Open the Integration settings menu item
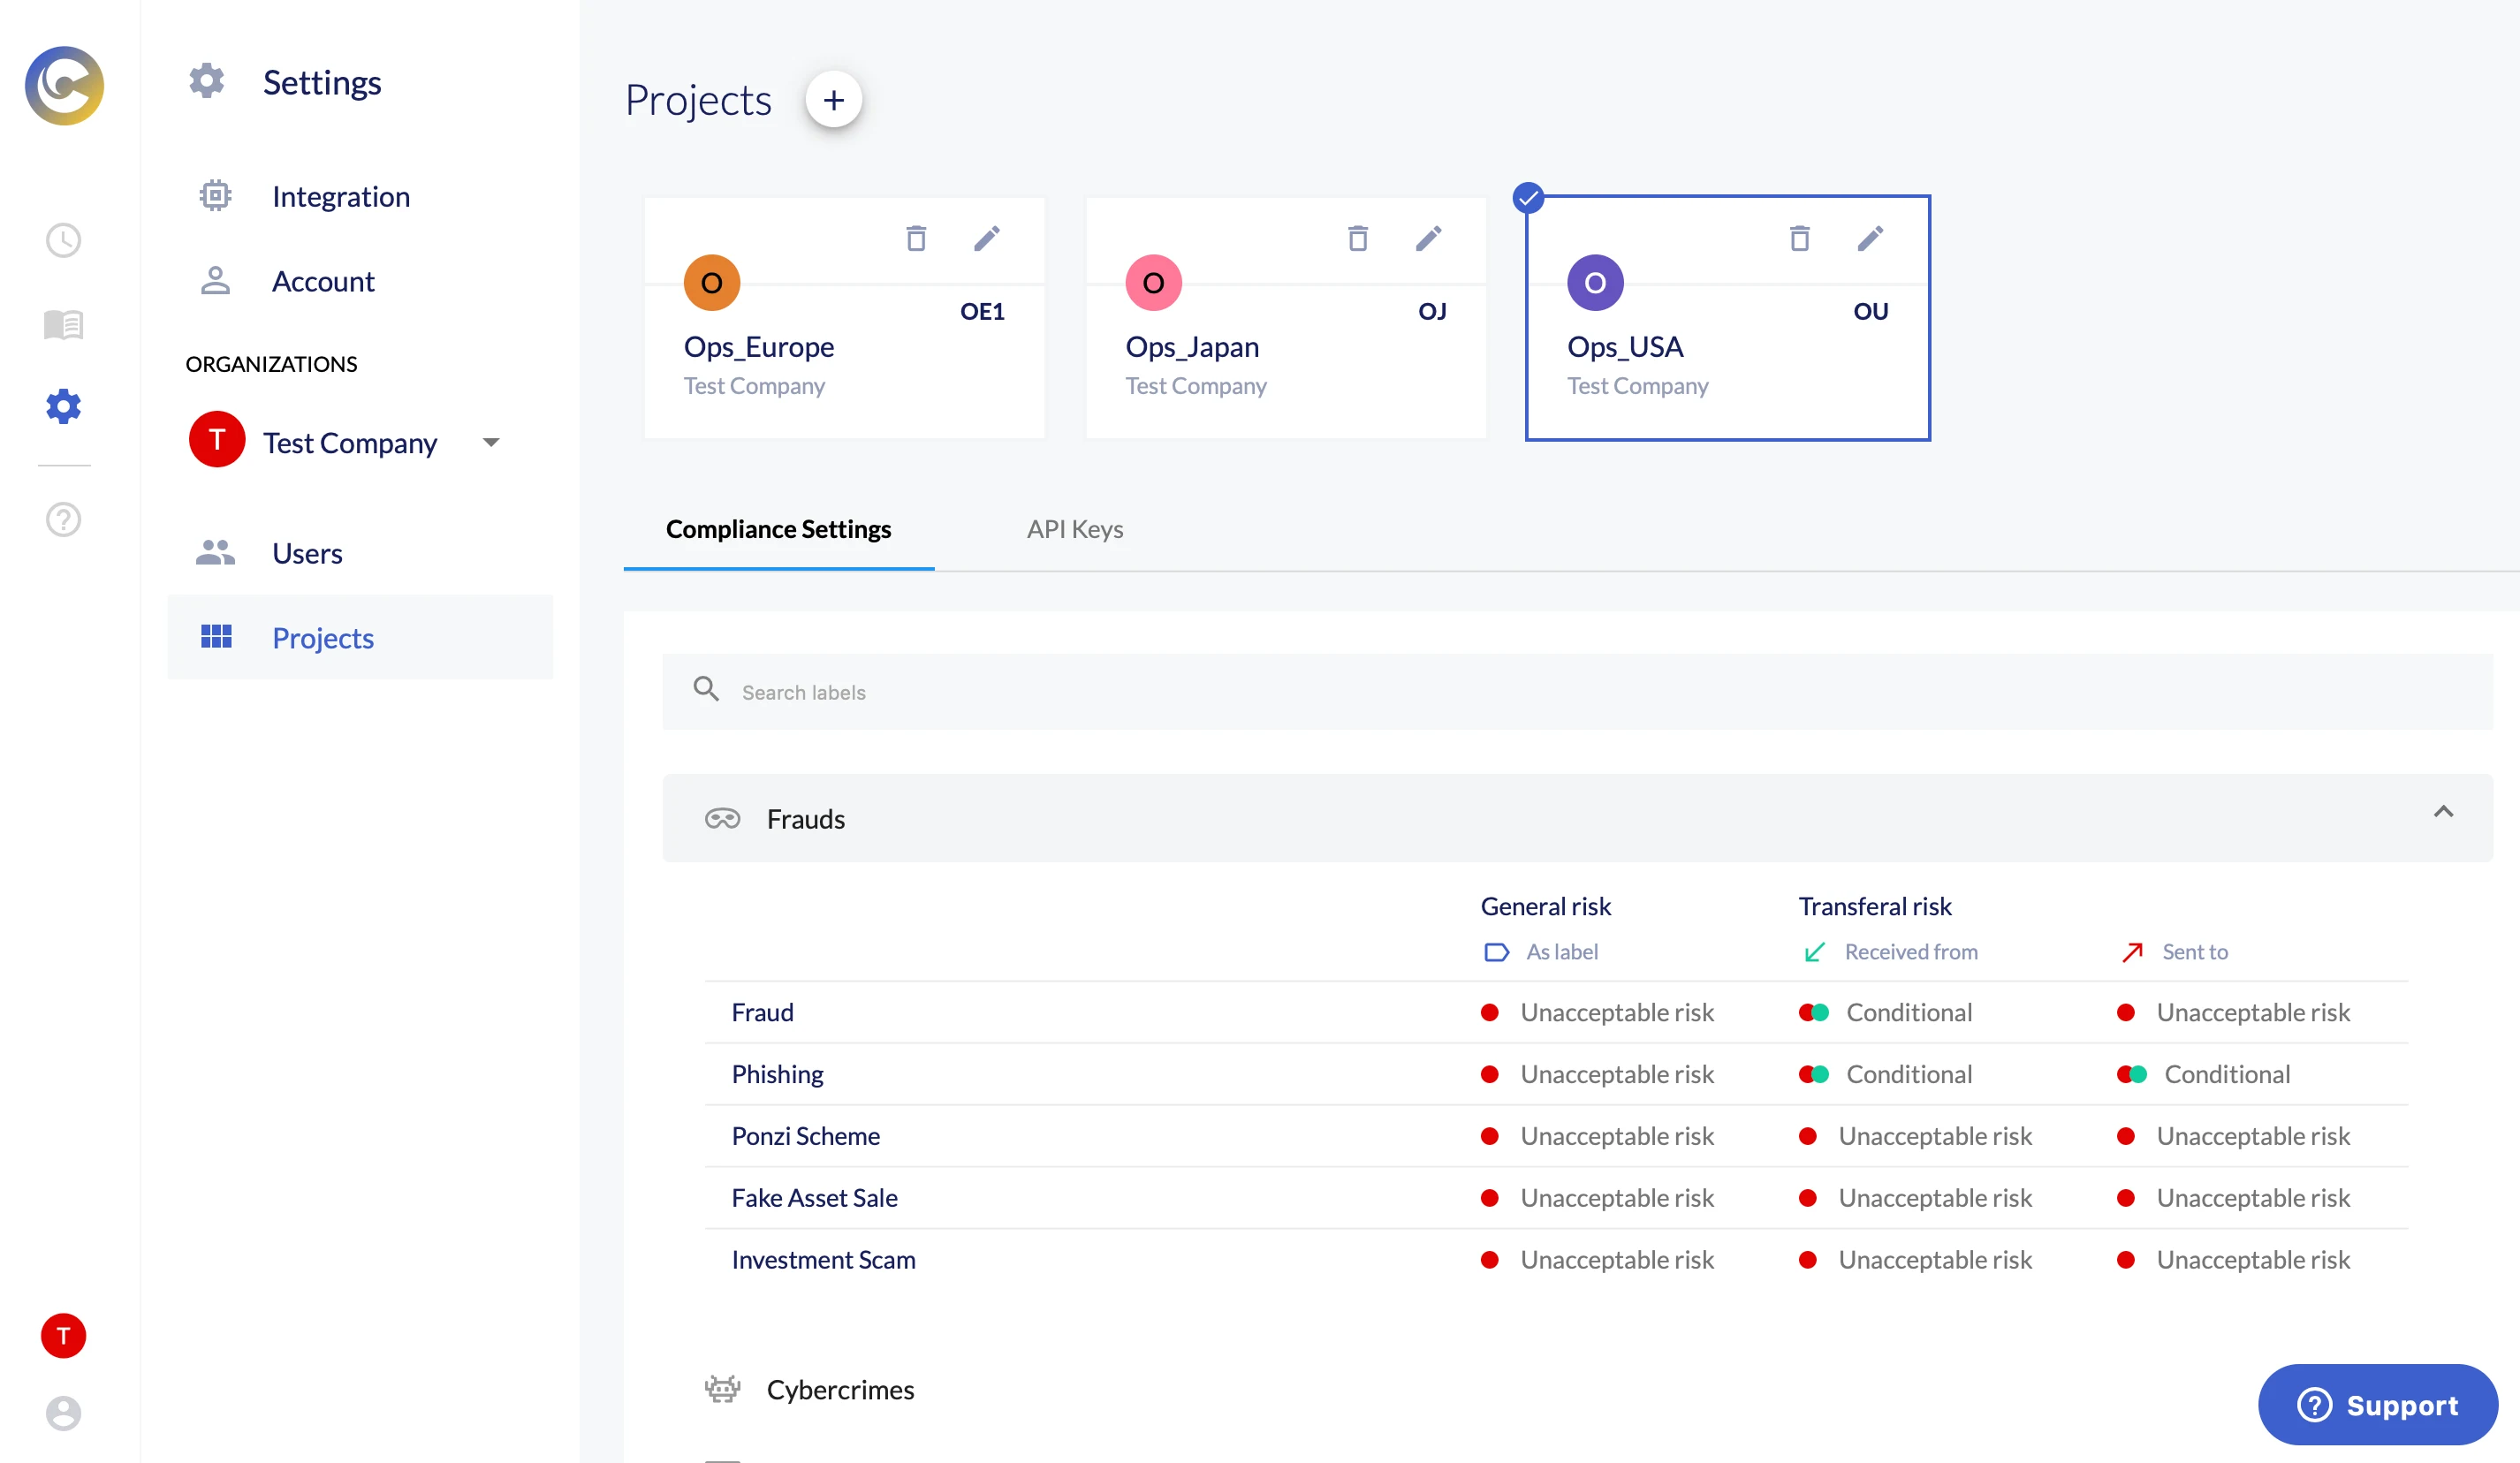 pyautogui.click(x=340, y=196)
